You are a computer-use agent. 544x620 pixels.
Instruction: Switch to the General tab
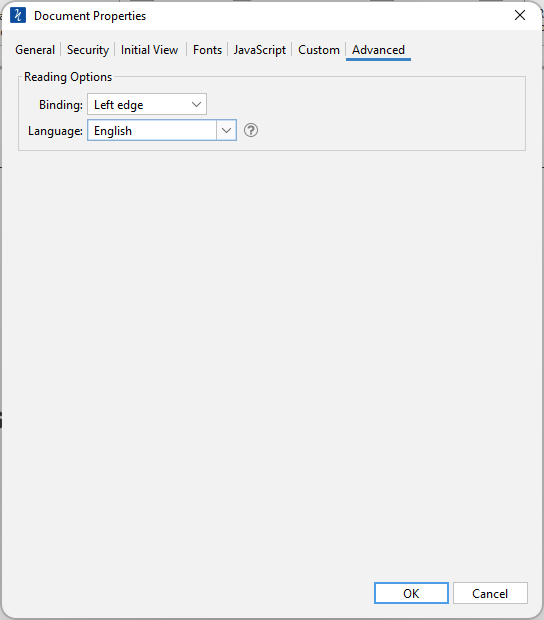tap(35, 50)
